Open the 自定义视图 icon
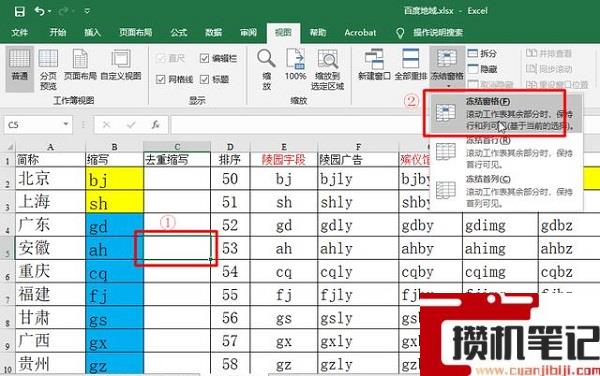Viewport: 600px width, 376px height. coord(121,65)
